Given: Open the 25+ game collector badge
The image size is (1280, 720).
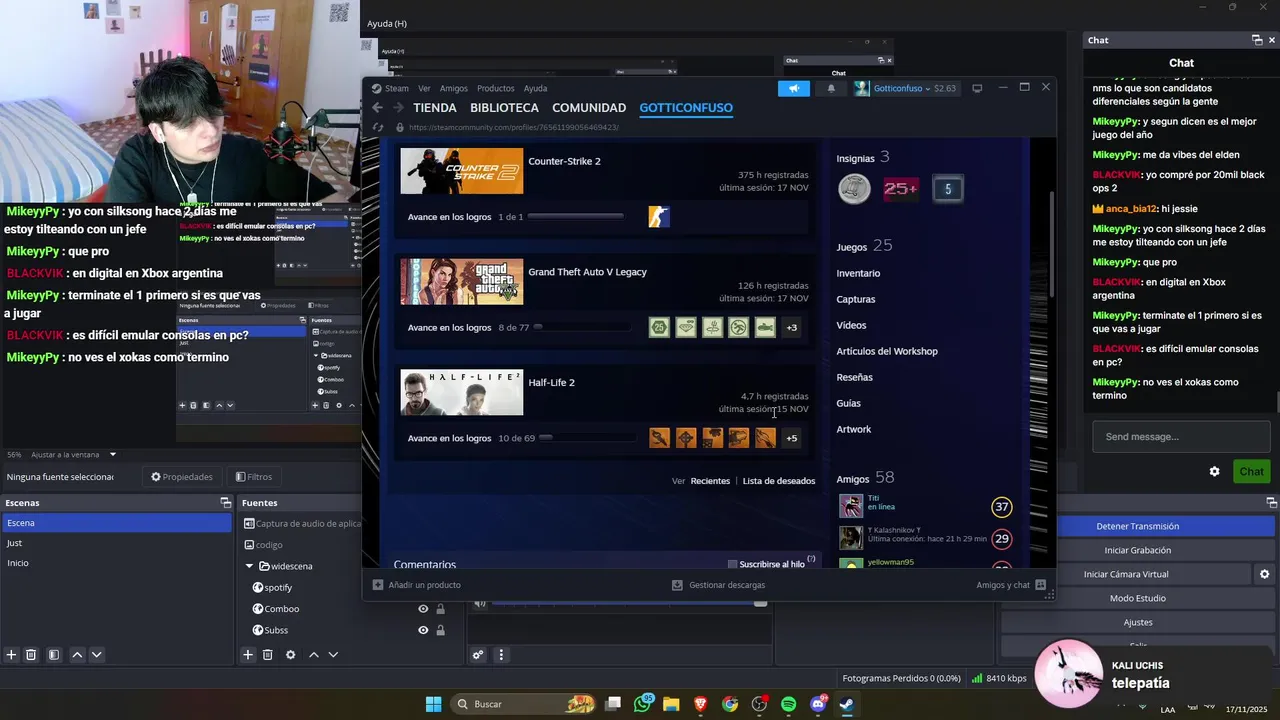Looking at the screenshot, I should 901,189.
